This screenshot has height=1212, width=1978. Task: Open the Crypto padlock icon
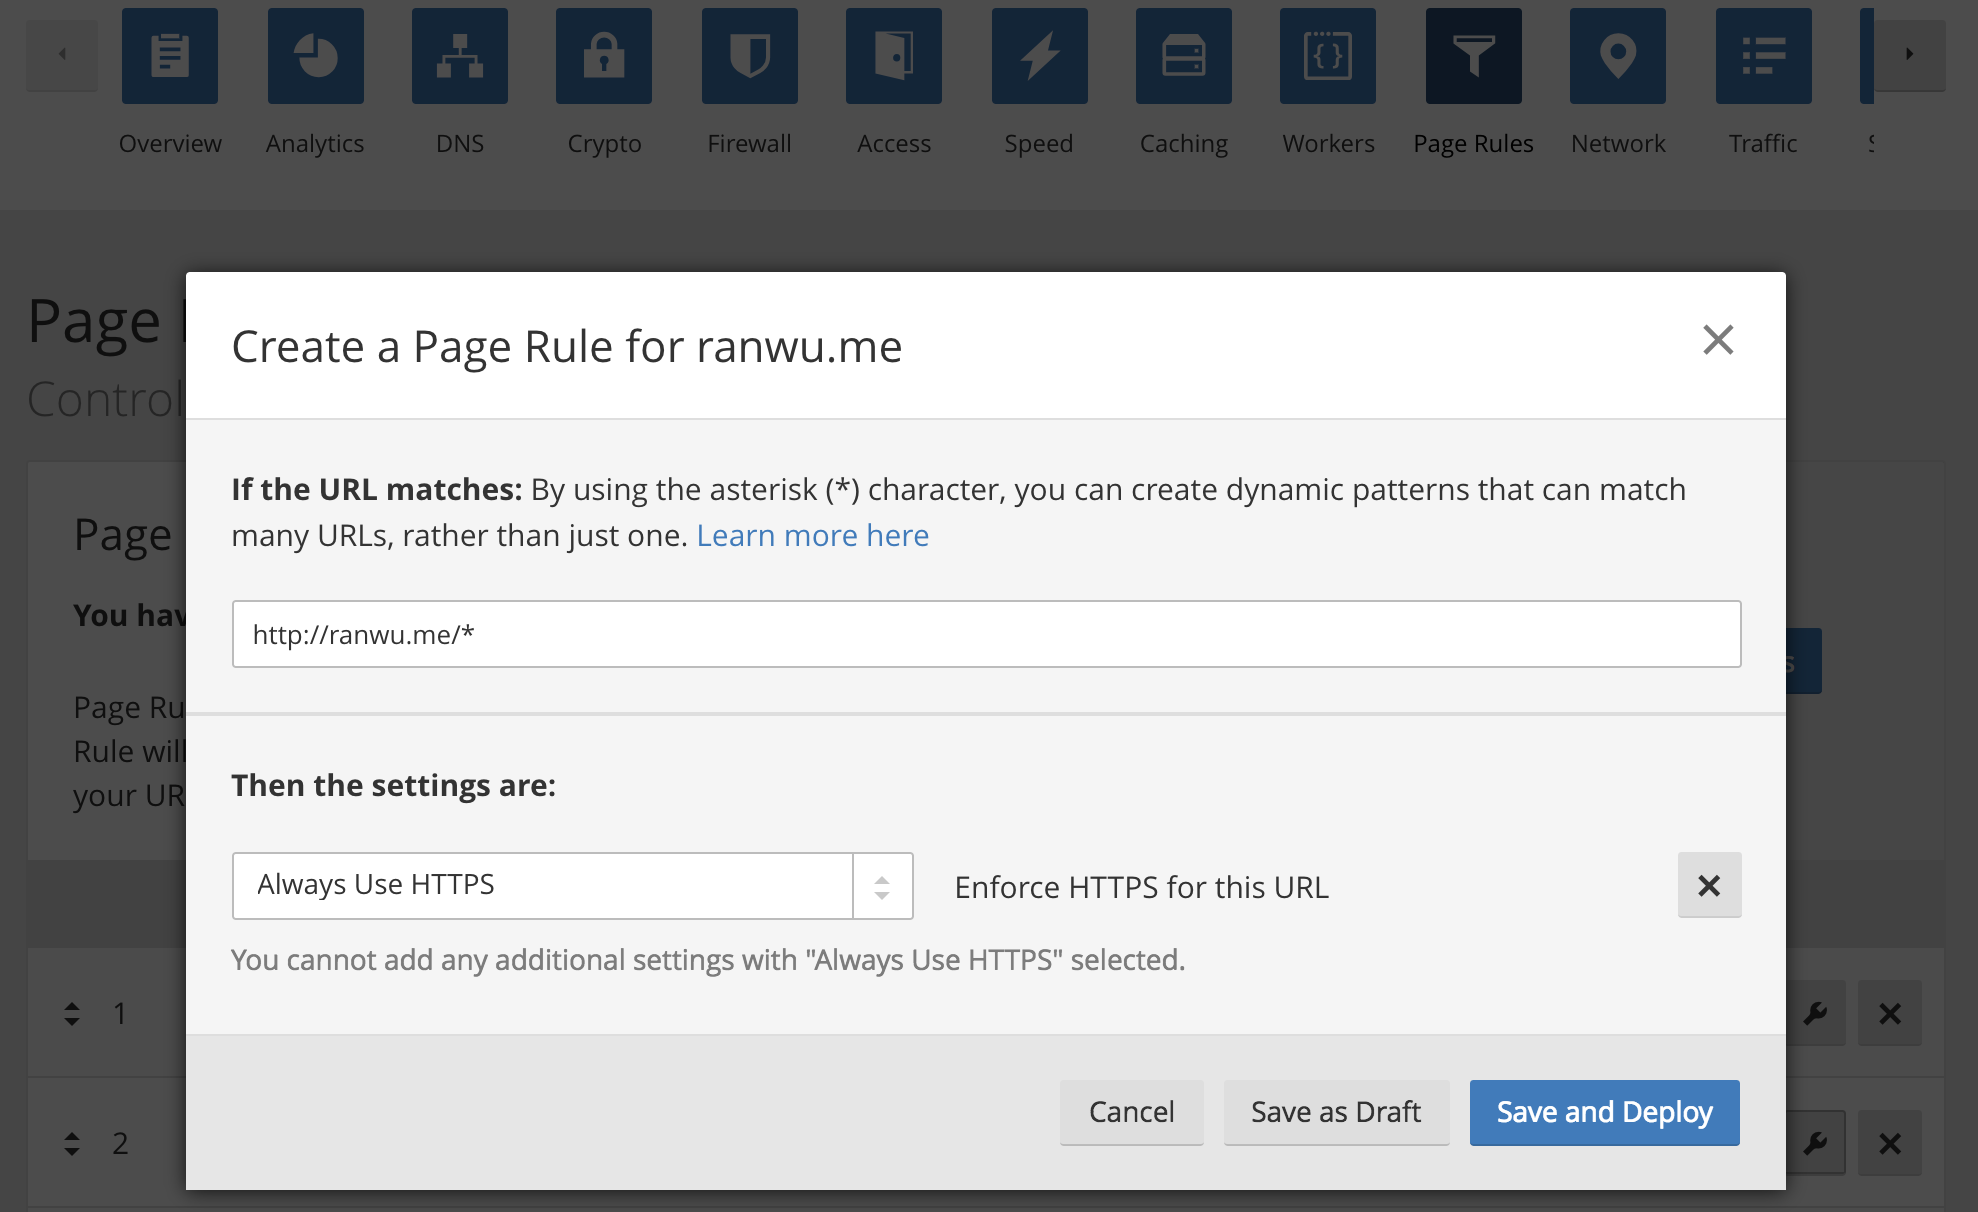click(604, 56)
